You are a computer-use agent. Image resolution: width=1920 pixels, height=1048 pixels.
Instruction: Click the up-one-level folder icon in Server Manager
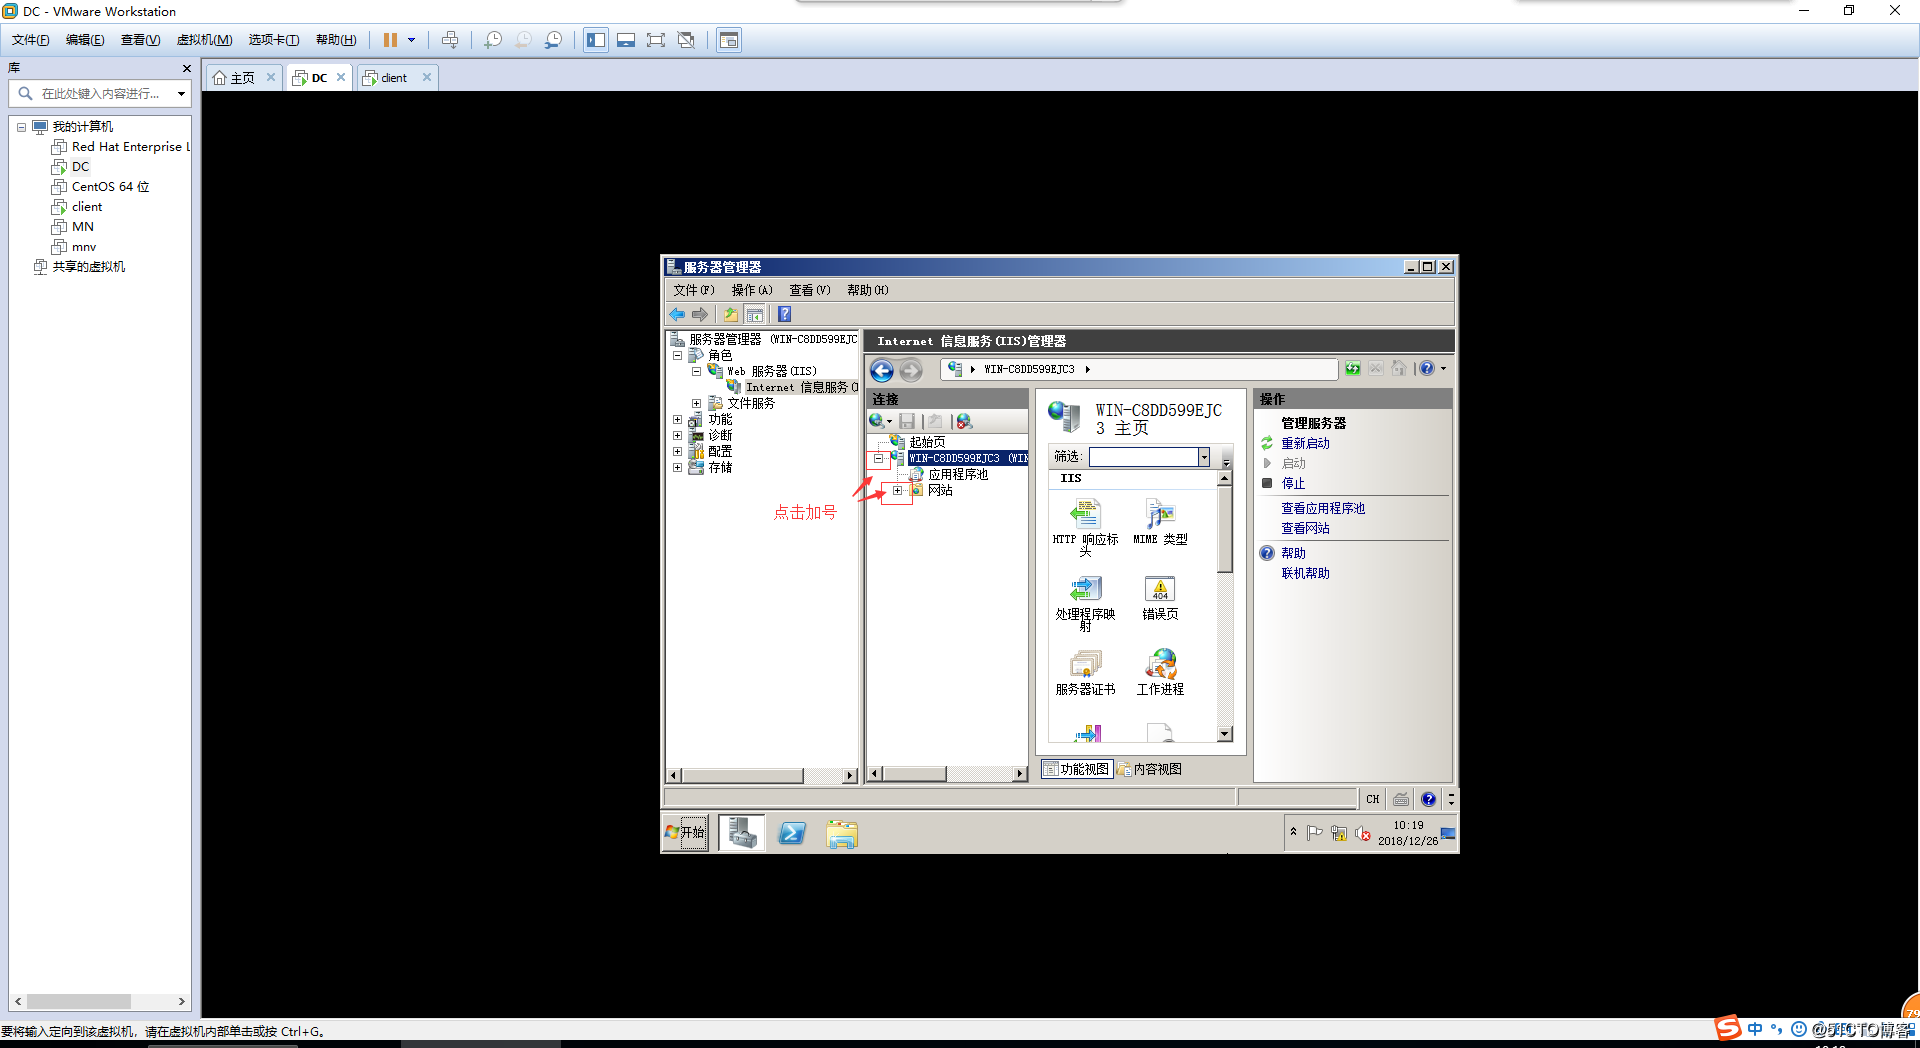point(731,314)
